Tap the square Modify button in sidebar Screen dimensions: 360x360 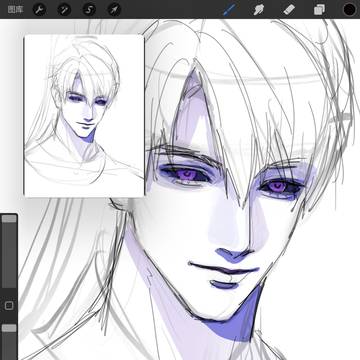click(9, 306)
